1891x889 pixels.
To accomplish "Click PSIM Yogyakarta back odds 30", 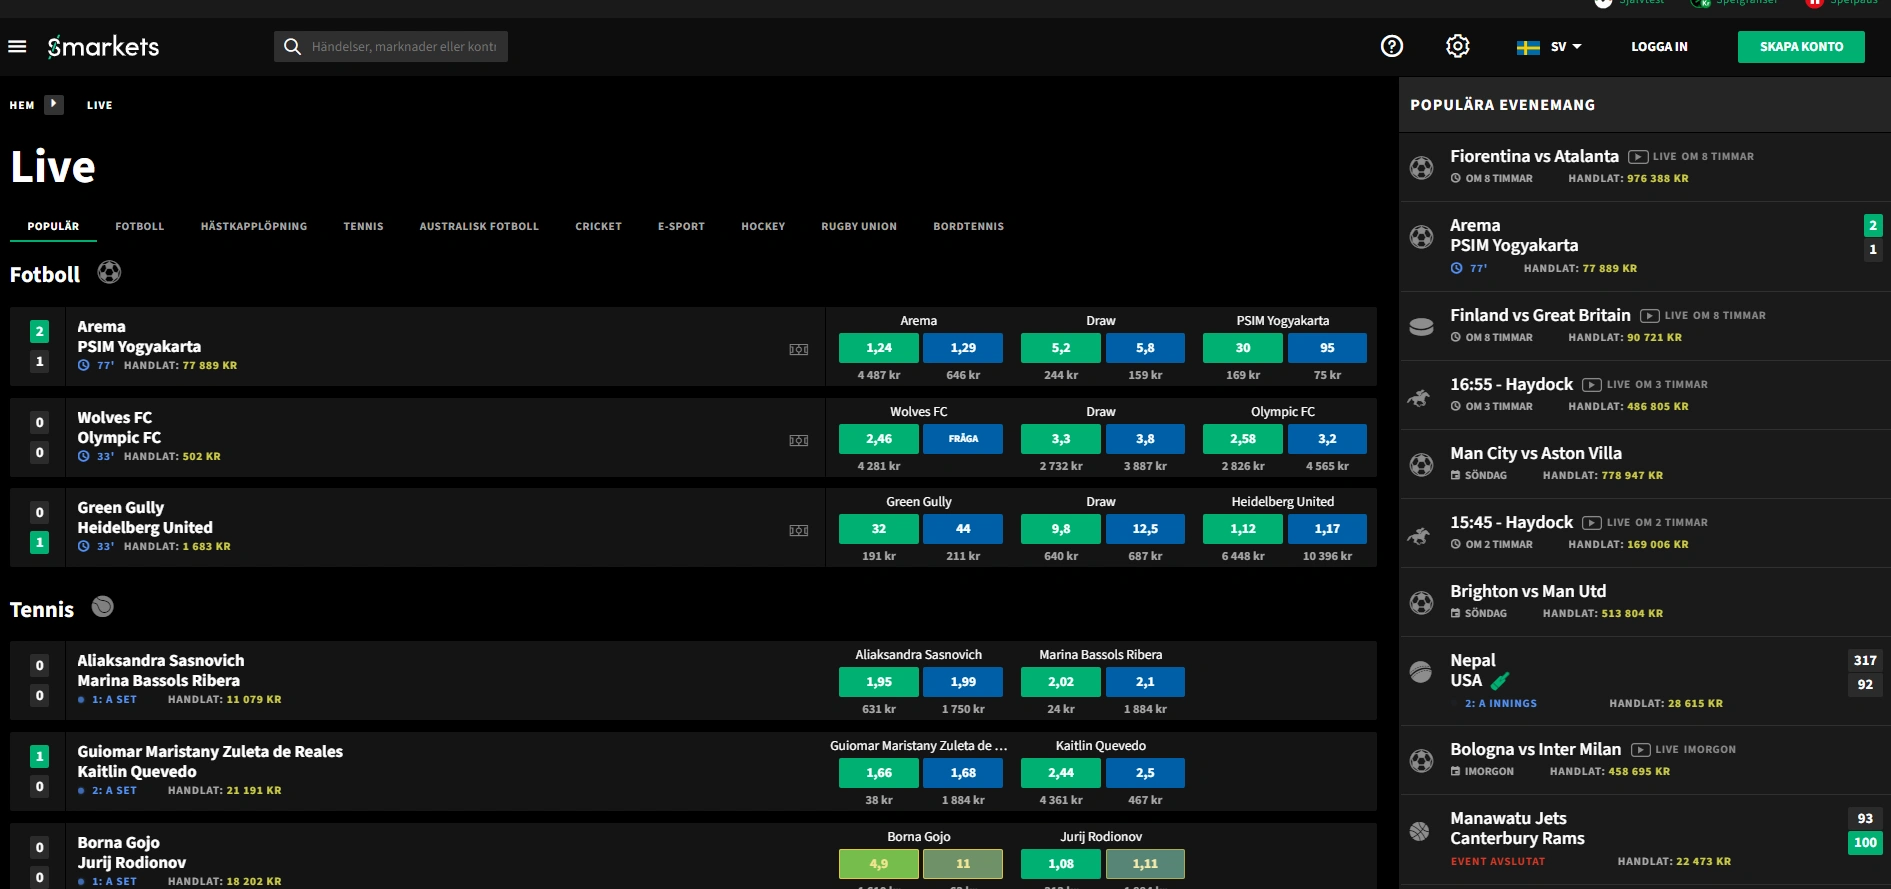I will (x=1243, y=348).
